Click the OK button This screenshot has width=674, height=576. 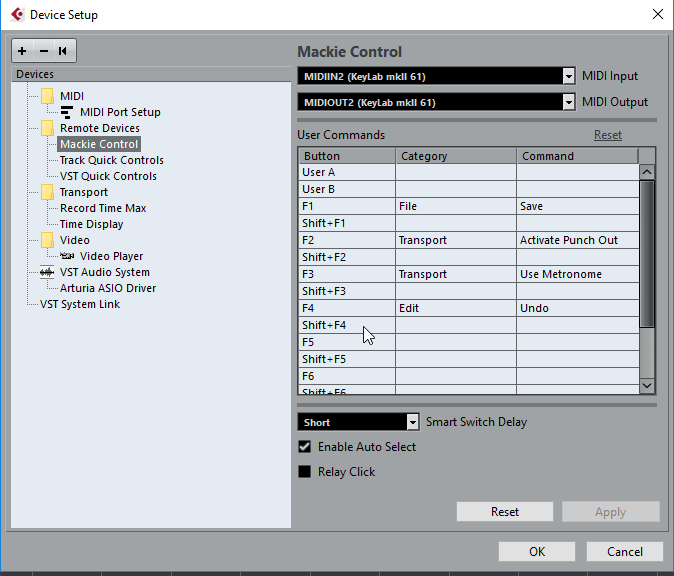point(537,551)
